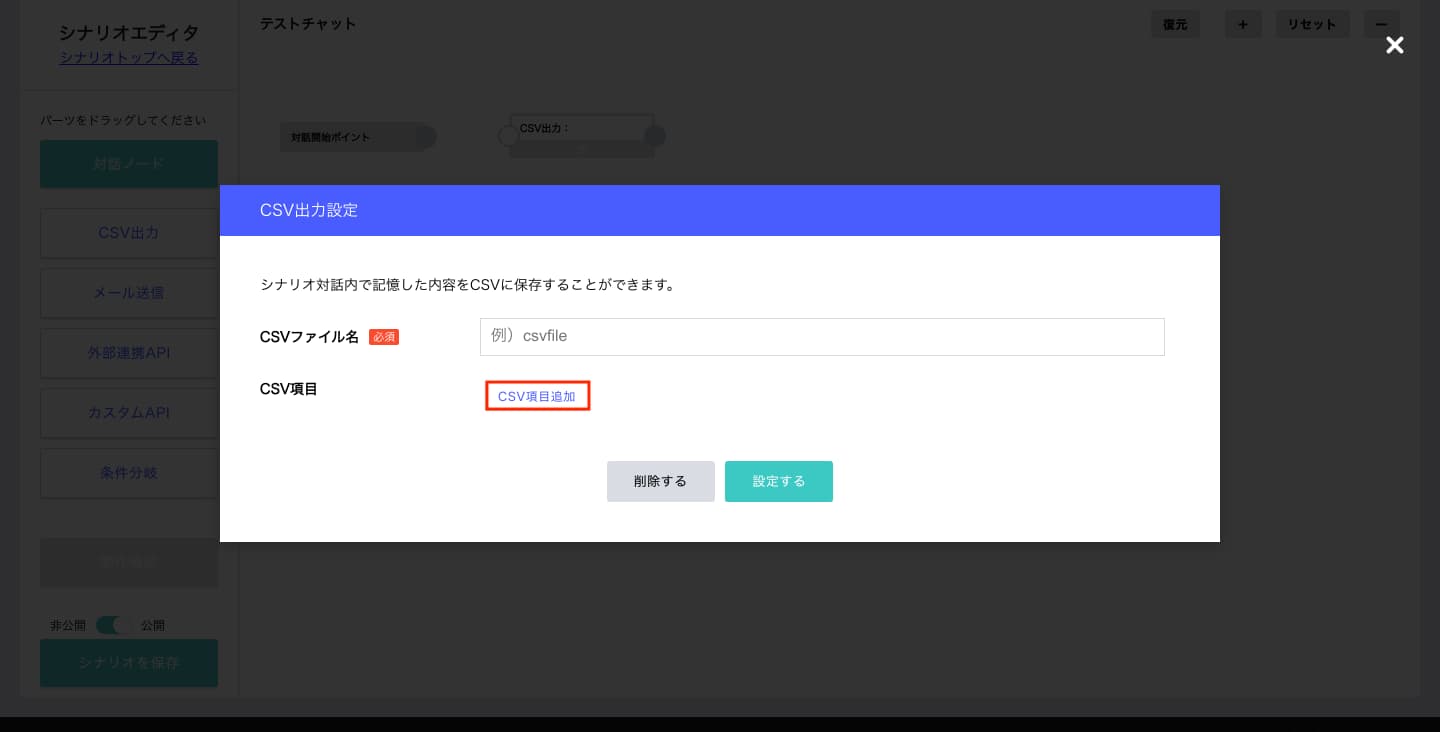Screen dimensions: 1440x732
Task: Click the シナリオを保存 button
Action: 128,663
